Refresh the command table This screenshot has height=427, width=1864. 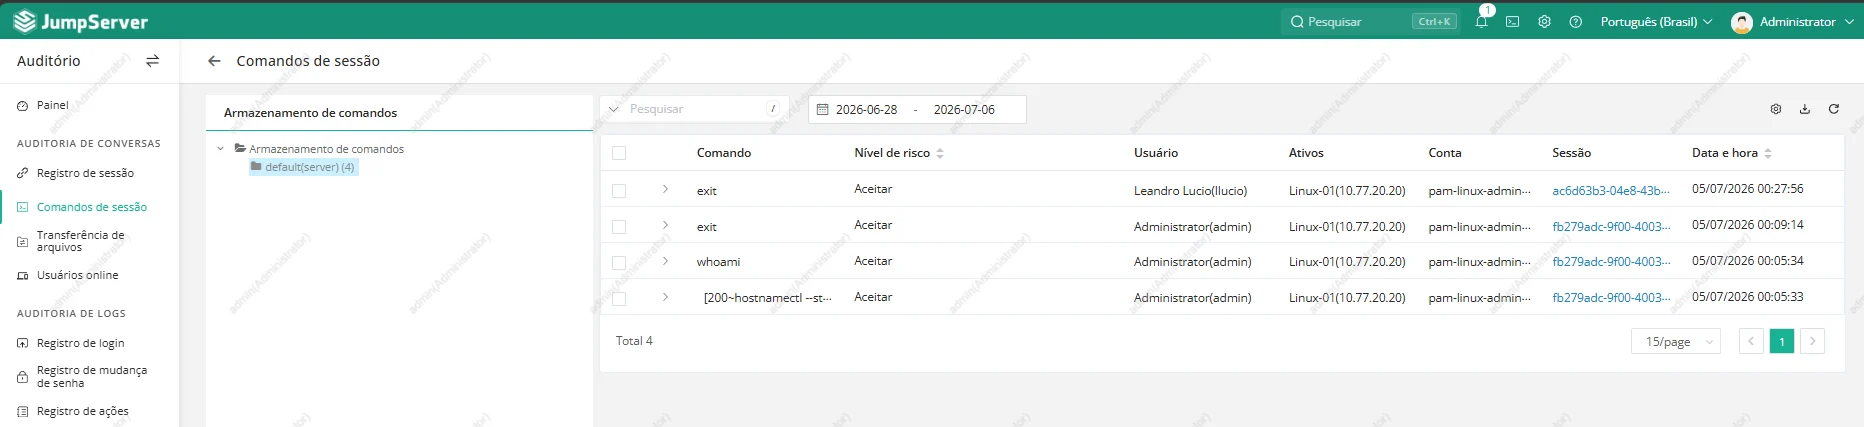click(x=1834, y=109)
